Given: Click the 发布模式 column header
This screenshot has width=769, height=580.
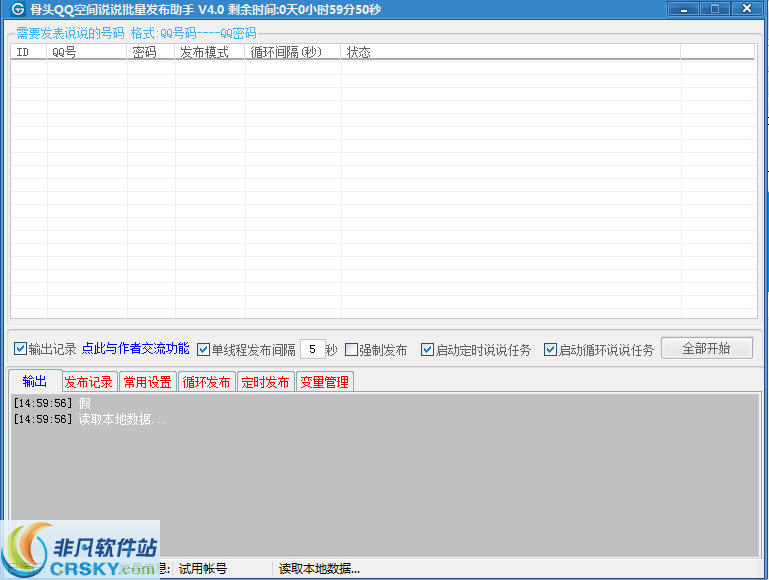Looking at the screenshot, I should click(x=209, y=52).
